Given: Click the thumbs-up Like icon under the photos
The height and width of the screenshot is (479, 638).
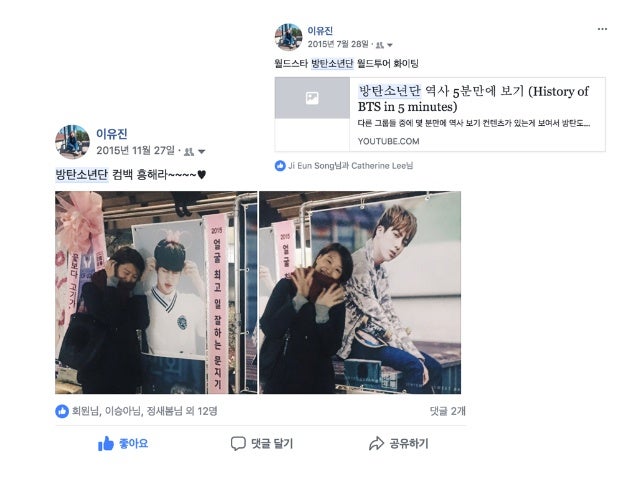Looking at the screenshot, I should (106, 443).
